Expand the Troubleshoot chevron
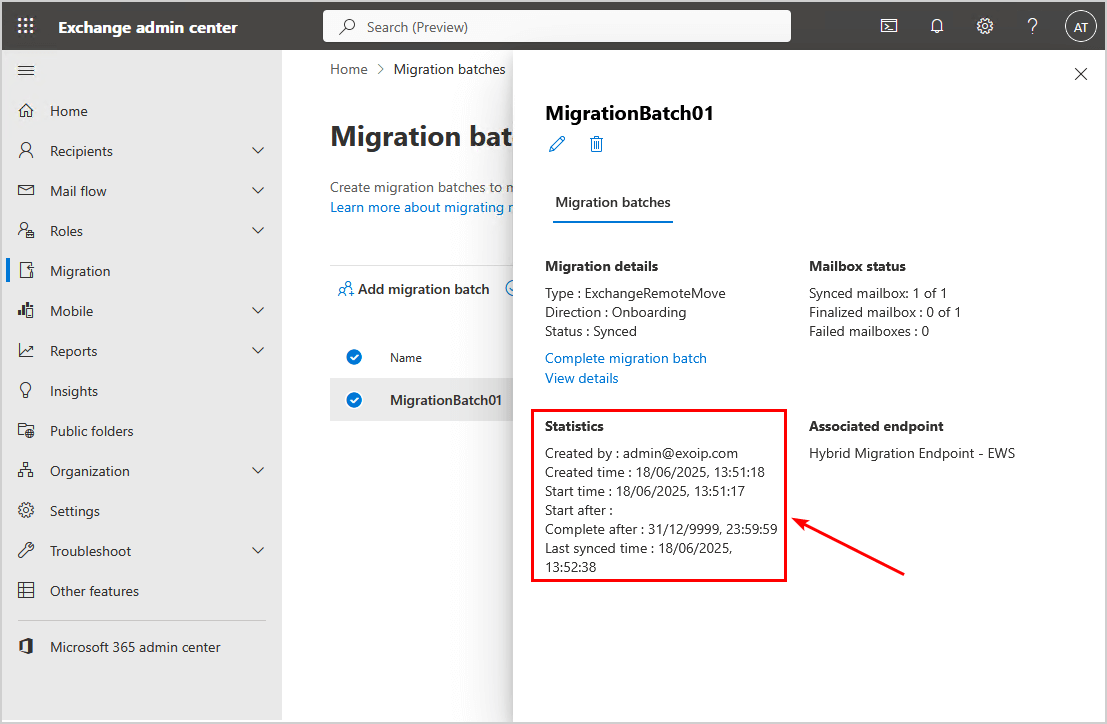1107x724 pixels. point(258,551)
